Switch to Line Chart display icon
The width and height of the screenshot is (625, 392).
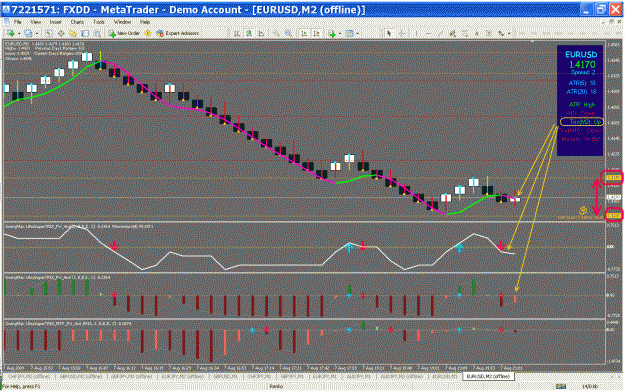pos(261,33)
